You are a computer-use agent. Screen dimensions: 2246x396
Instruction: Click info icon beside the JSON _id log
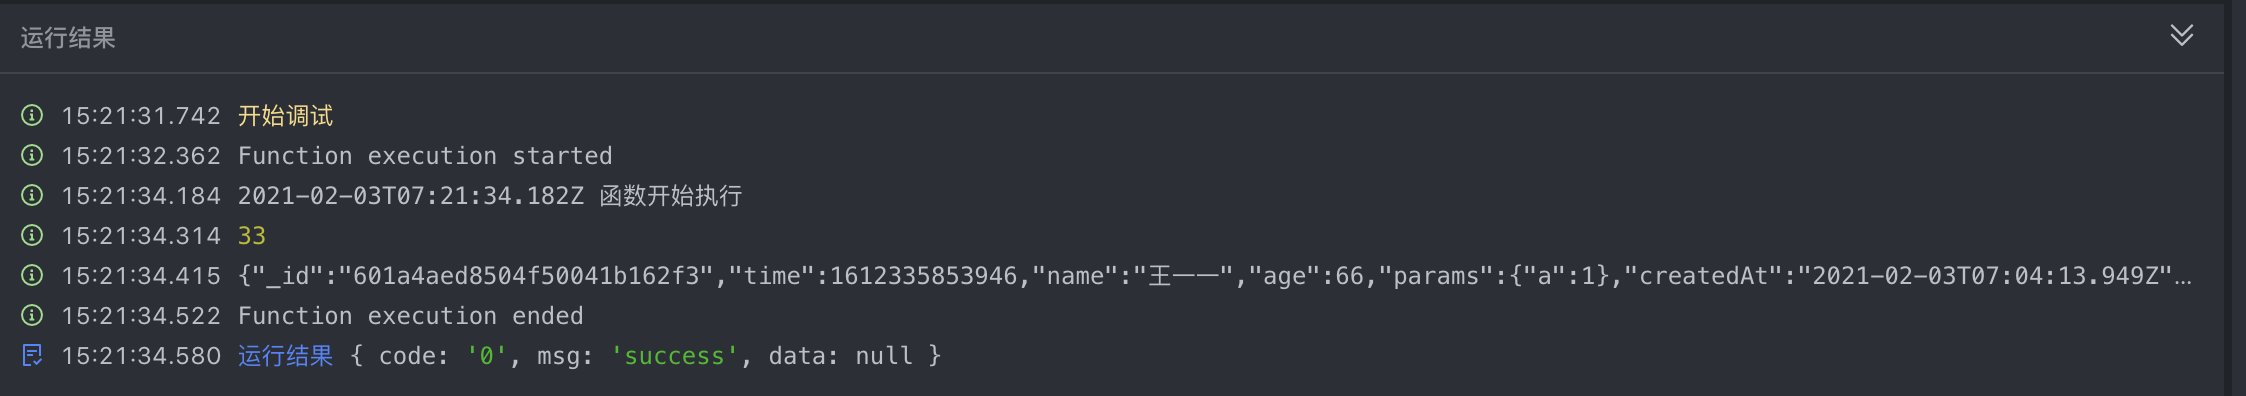(32, 276)
